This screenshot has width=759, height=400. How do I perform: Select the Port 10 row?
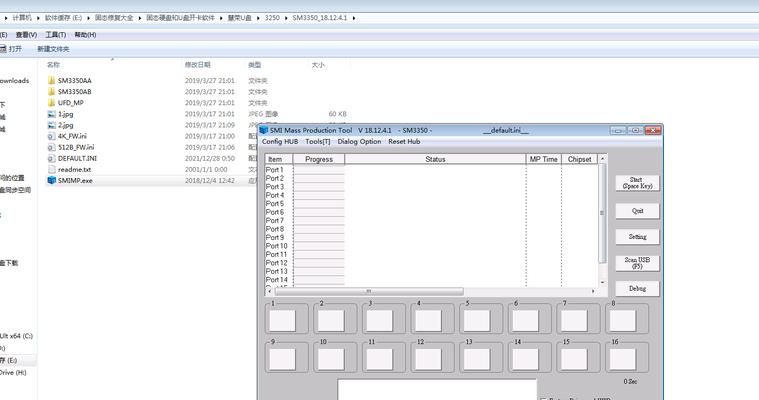click(x=431, y=246)
